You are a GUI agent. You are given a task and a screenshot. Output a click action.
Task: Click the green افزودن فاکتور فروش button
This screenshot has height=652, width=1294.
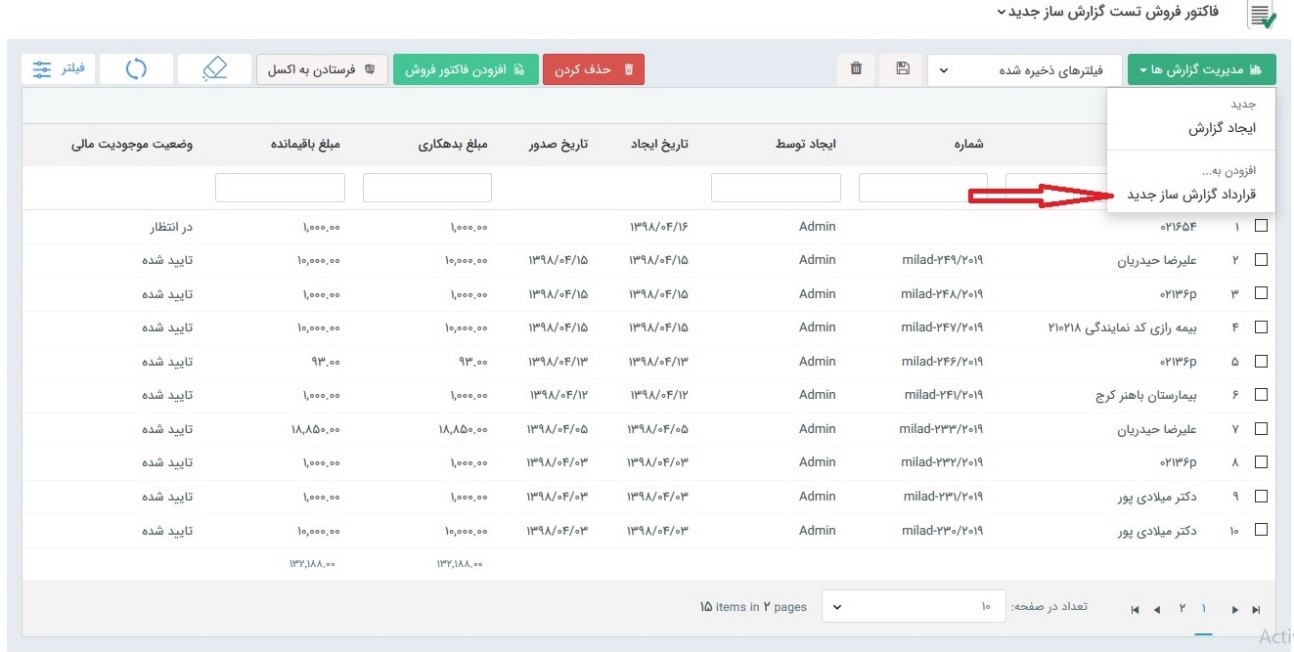[463, 70]
